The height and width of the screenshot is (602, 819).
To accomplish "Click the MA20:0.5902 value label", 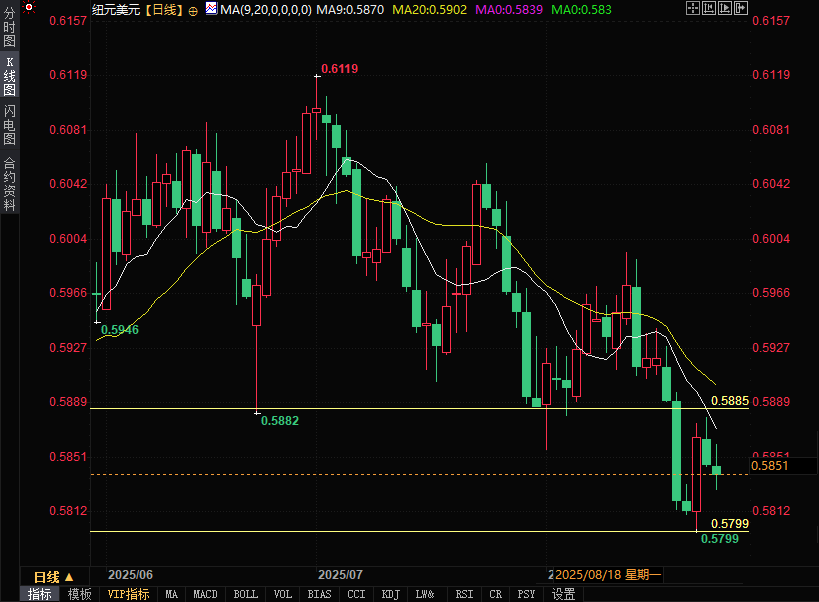I will click(429, 9).
